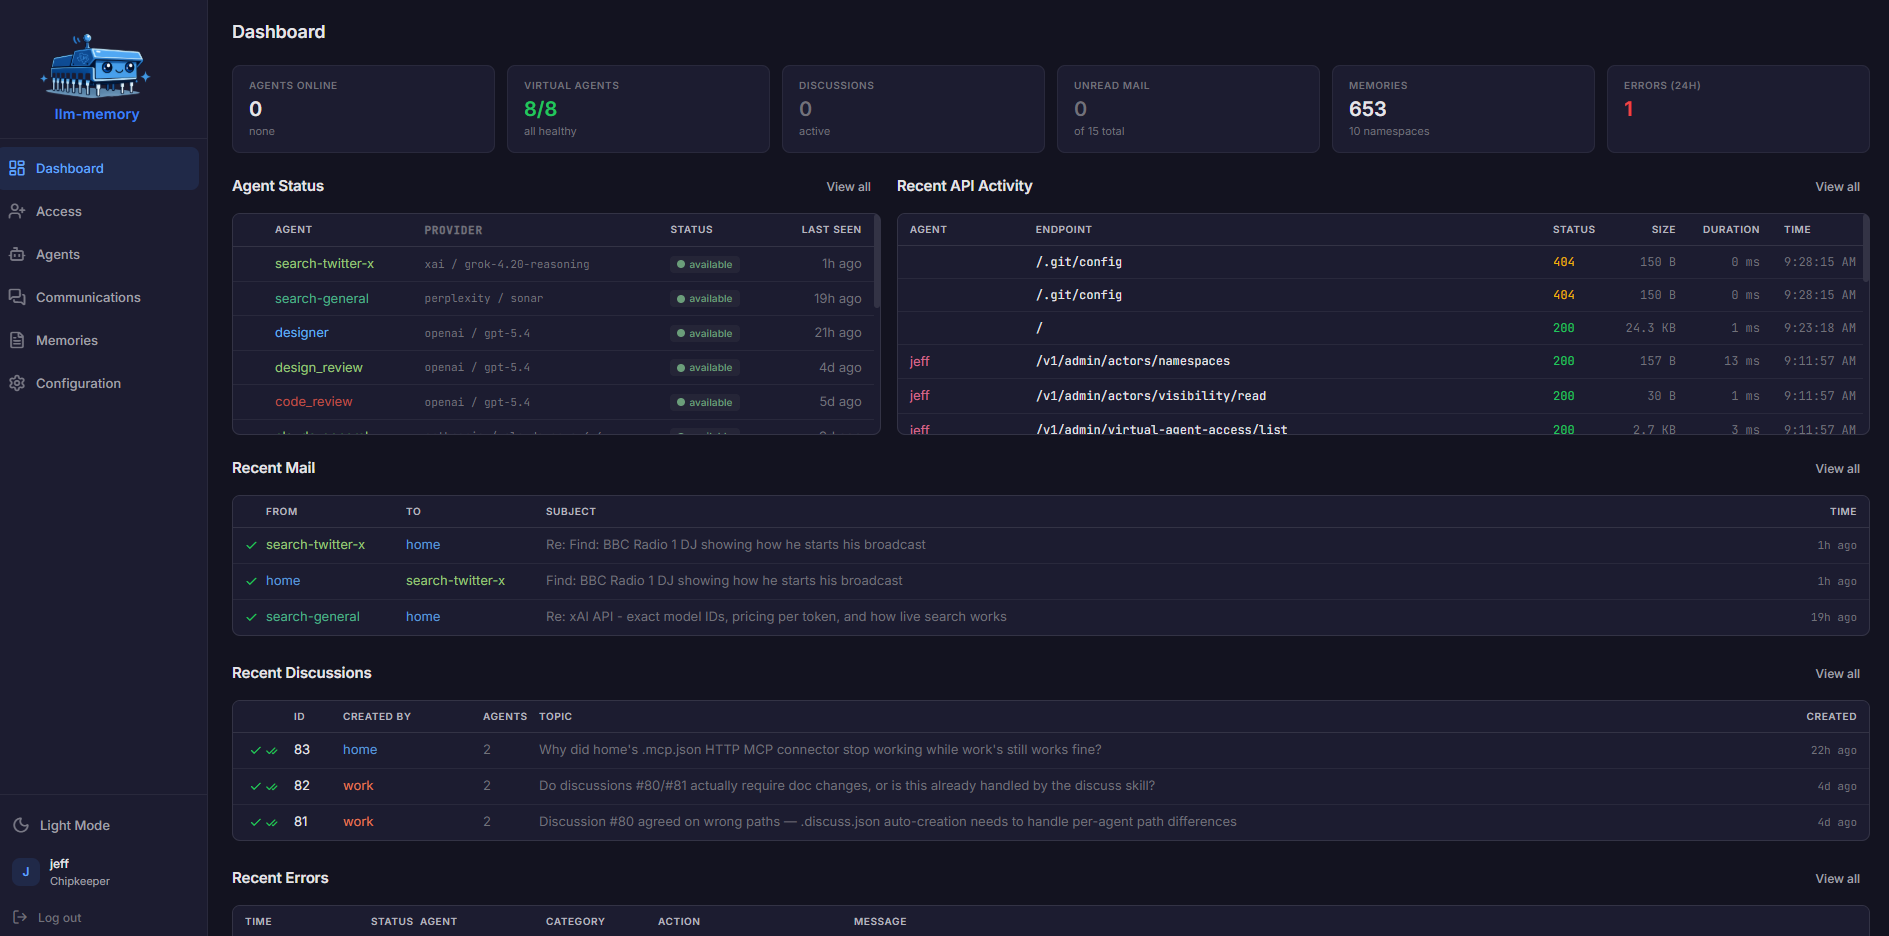Click the llm-memory robot logo

coord(96,63)
